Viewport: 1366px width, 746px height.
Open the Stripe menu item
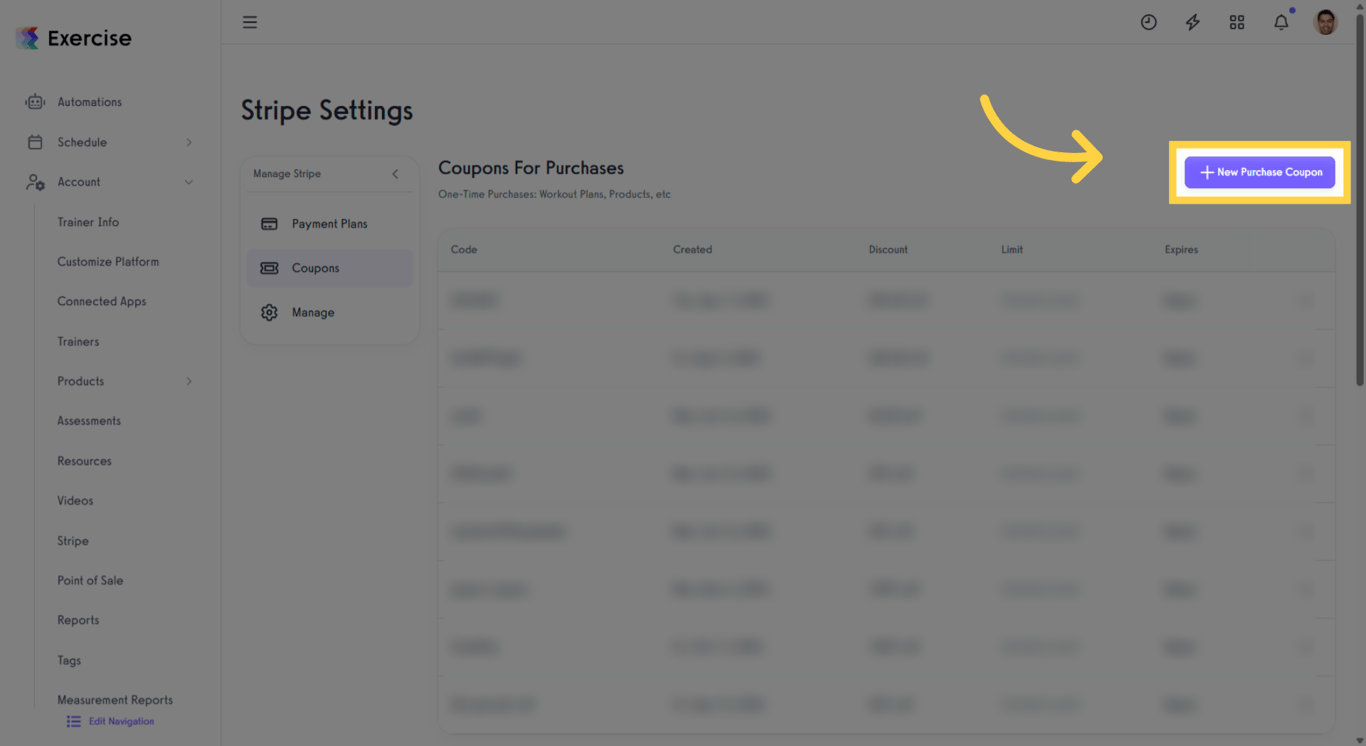72,540
